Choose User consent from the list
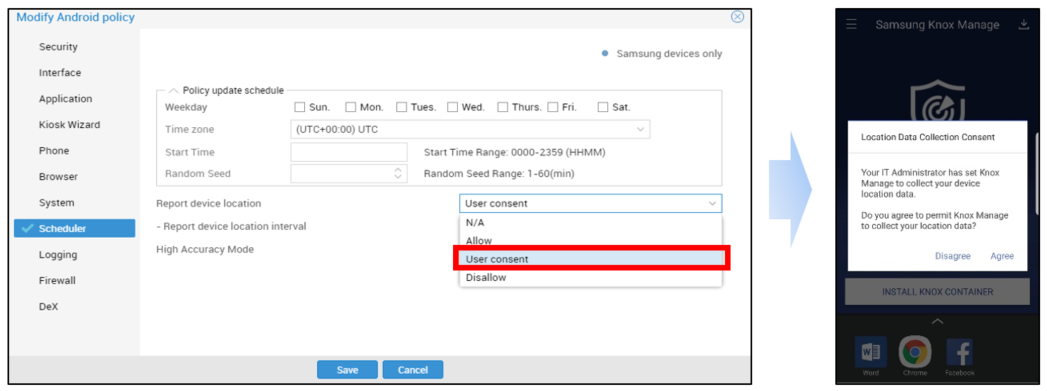The image size is (1047, 391). 590,259
